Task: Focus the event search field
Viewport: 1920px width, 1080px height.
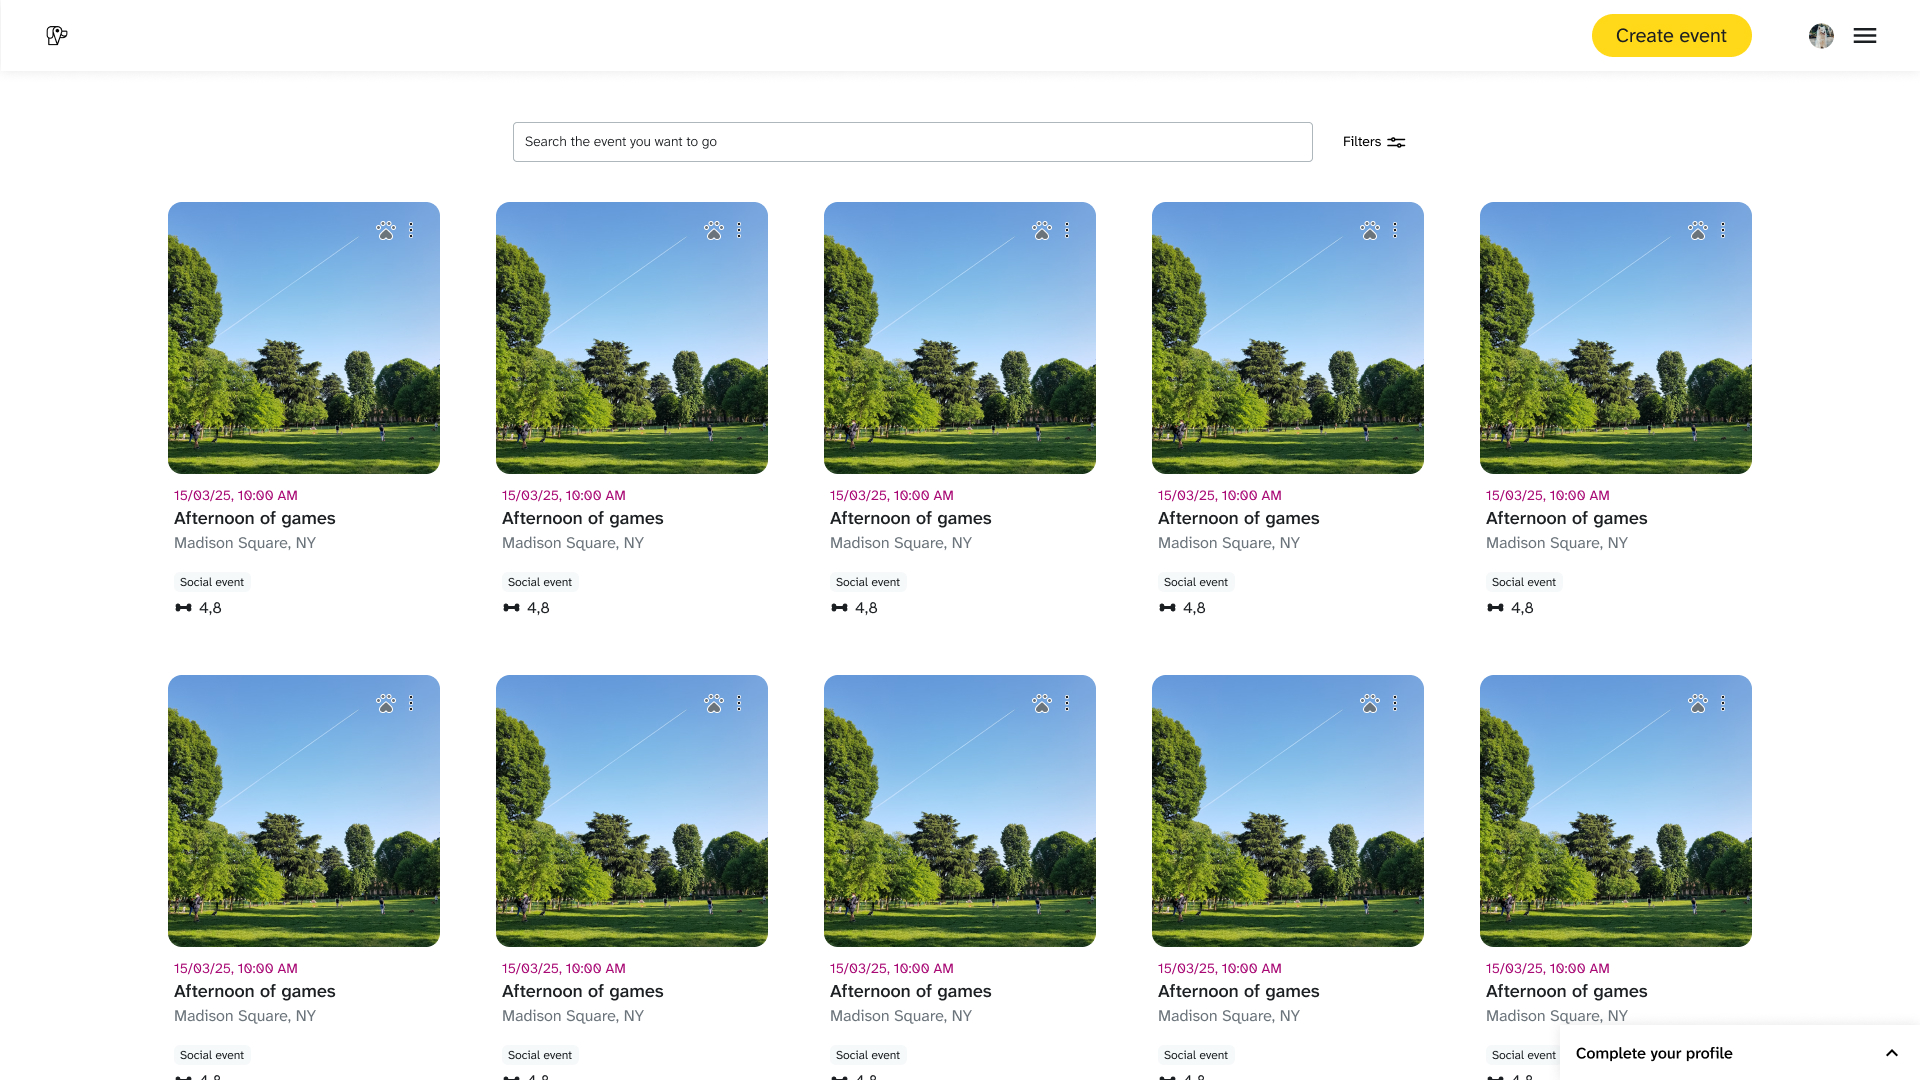Action: 912,142
